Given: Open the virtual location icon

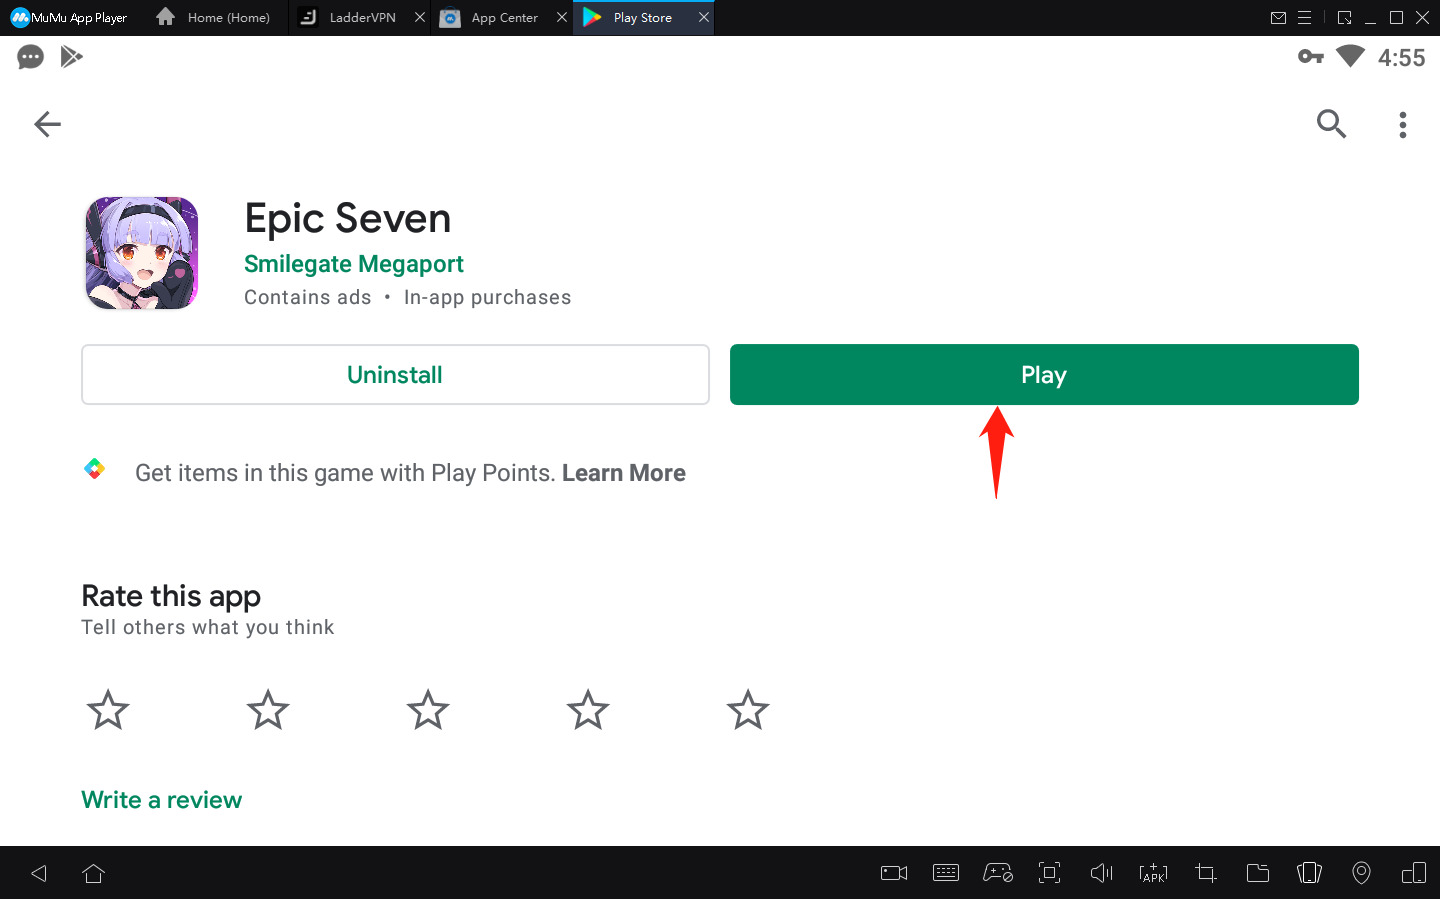Looking at the screenshot, I should tap(1361, 872).
